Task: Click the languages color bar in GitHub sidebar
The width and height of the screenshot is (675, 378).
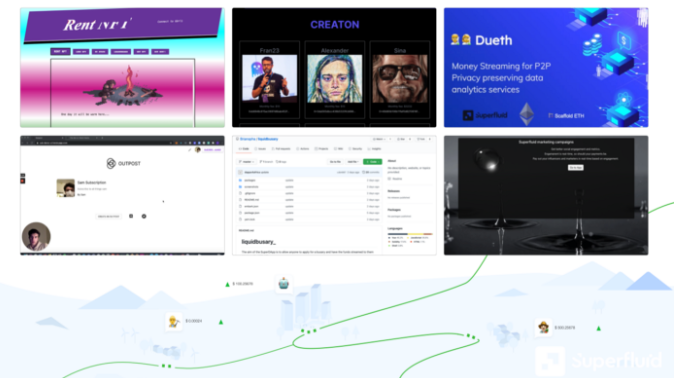Action: [x=410, y=234]
